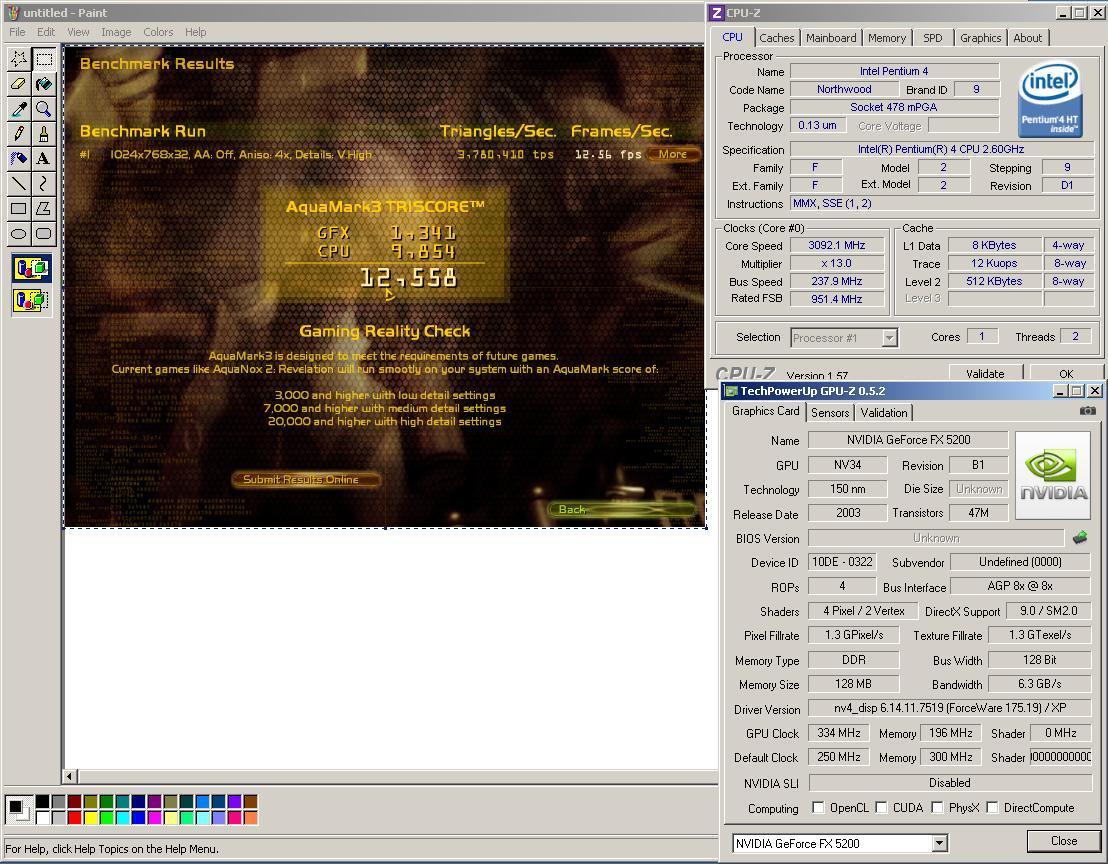The height and width of the screenshot is (864, 1108).
Task: Pick the Eraser tool in Paint
Action: [x=19, y=84]
